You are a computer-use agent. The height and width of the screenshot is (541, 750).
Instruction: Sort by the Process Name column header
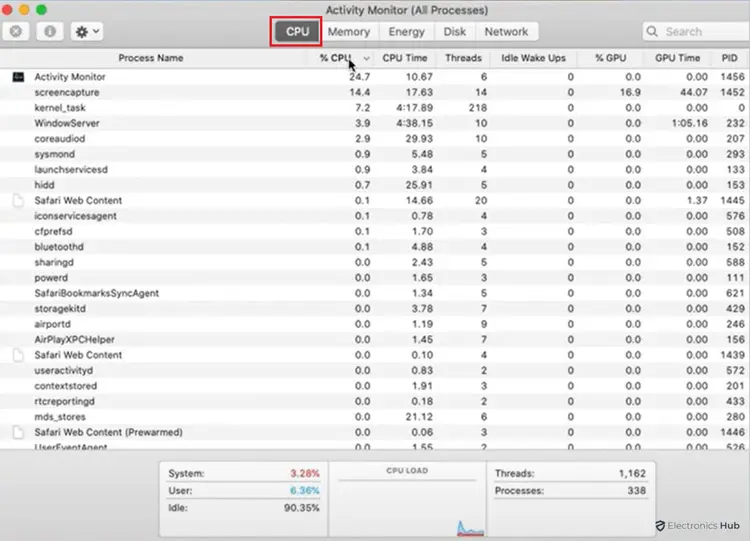tap(151, 58)
